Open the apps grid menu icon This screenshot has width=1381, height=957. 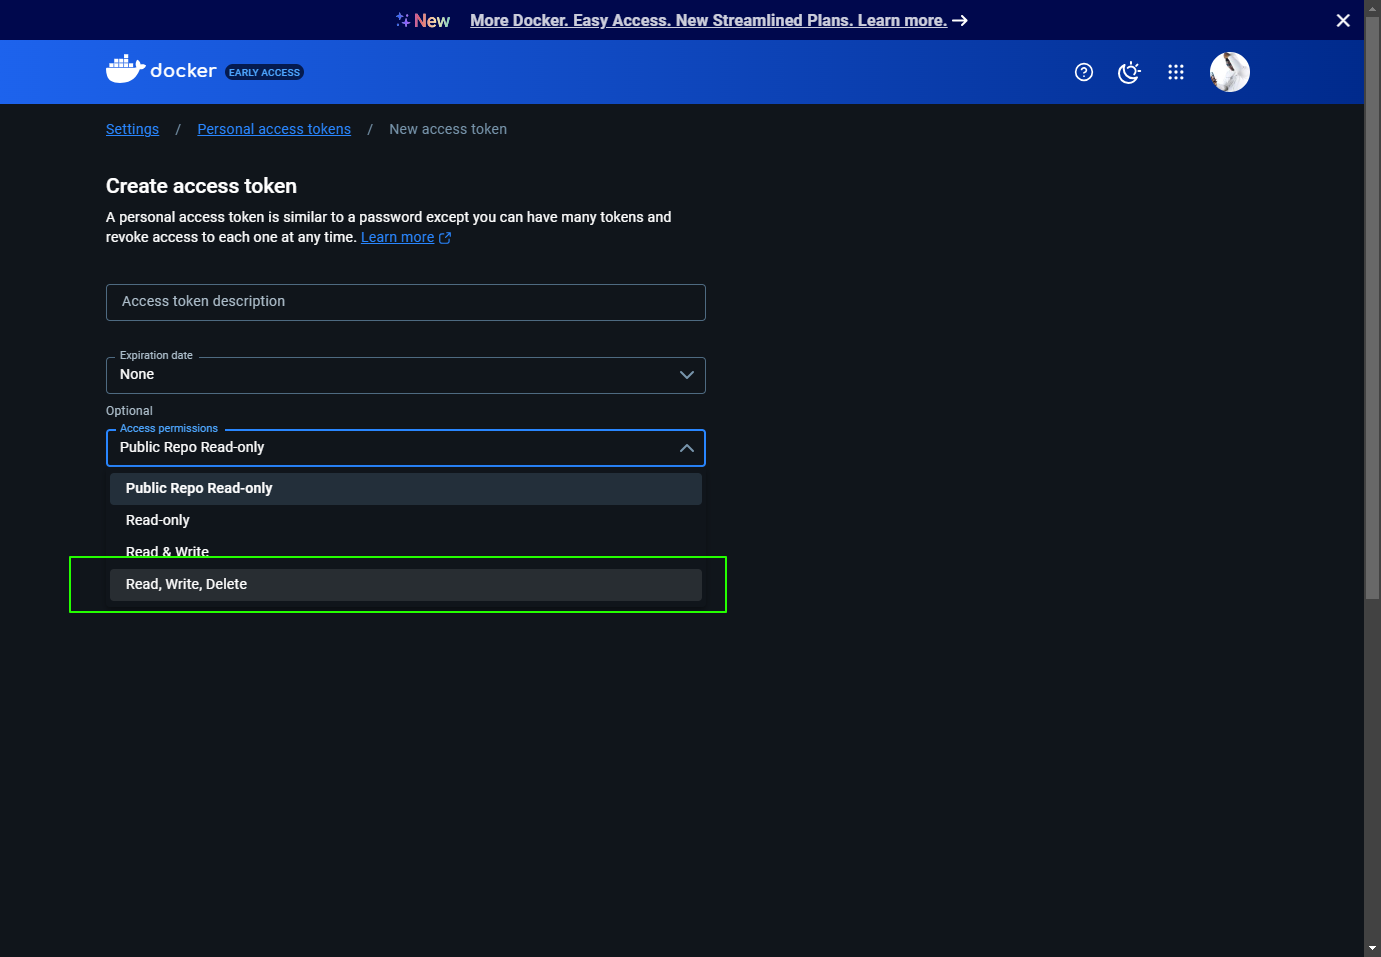pos(1176,72)
